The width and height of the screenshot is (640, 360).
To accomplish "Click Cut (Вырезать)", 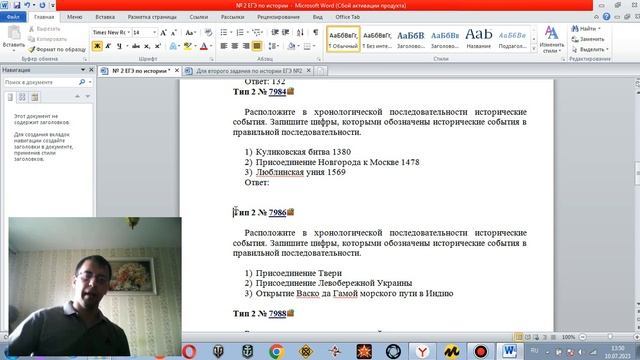I will (x=44, y=29).
